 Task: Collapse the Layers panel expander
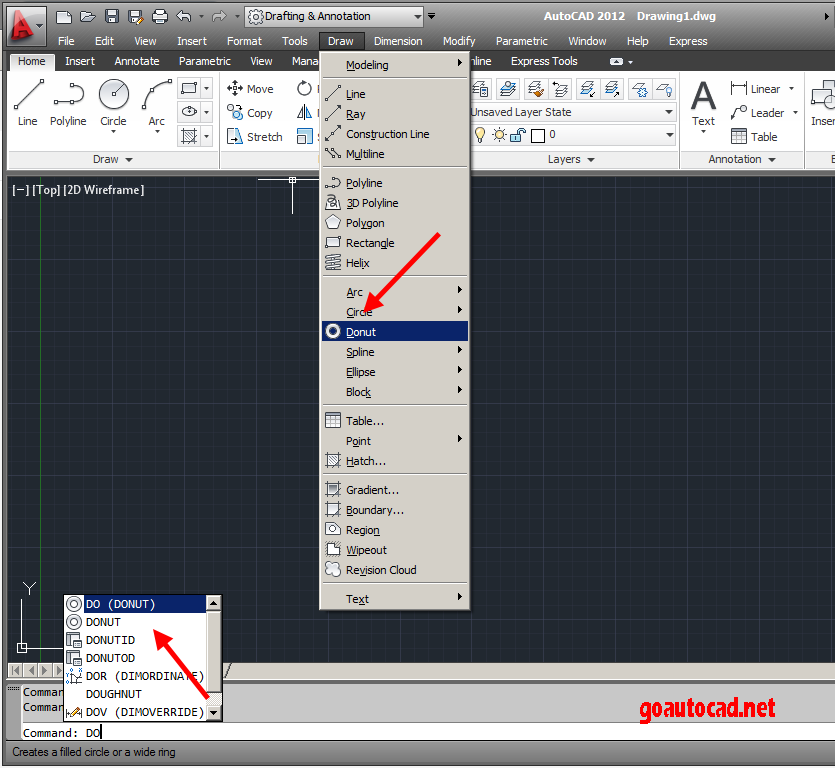[591, 159]
